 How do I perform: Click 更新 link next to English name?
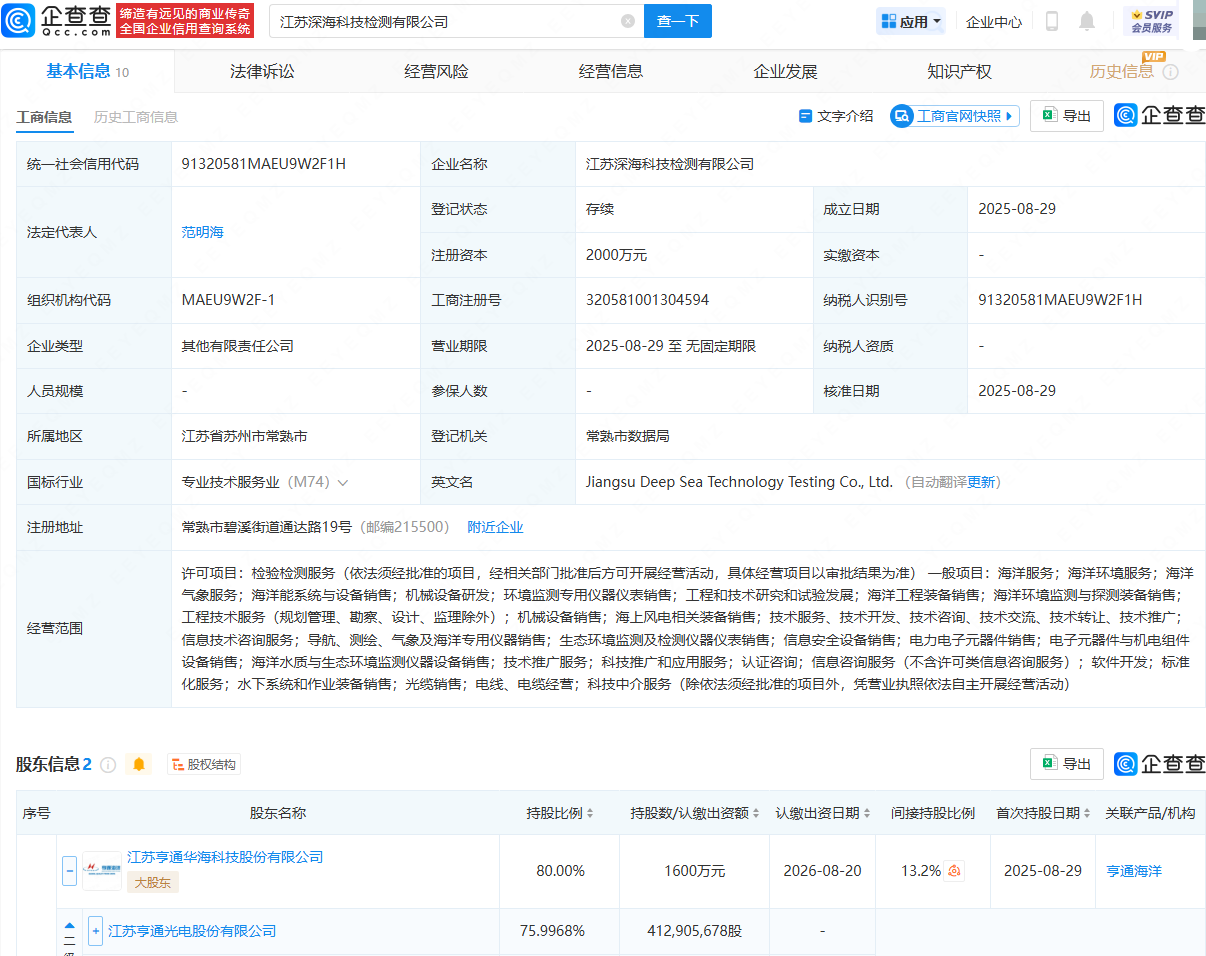click(x=982, y=482)
